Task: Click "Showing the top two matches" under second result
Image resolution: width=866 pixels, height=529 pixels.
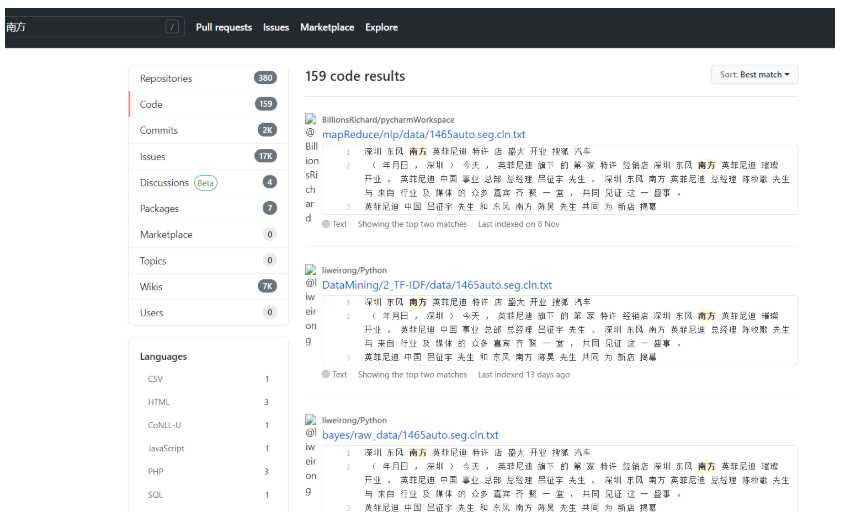Action: tap(412, 374)
